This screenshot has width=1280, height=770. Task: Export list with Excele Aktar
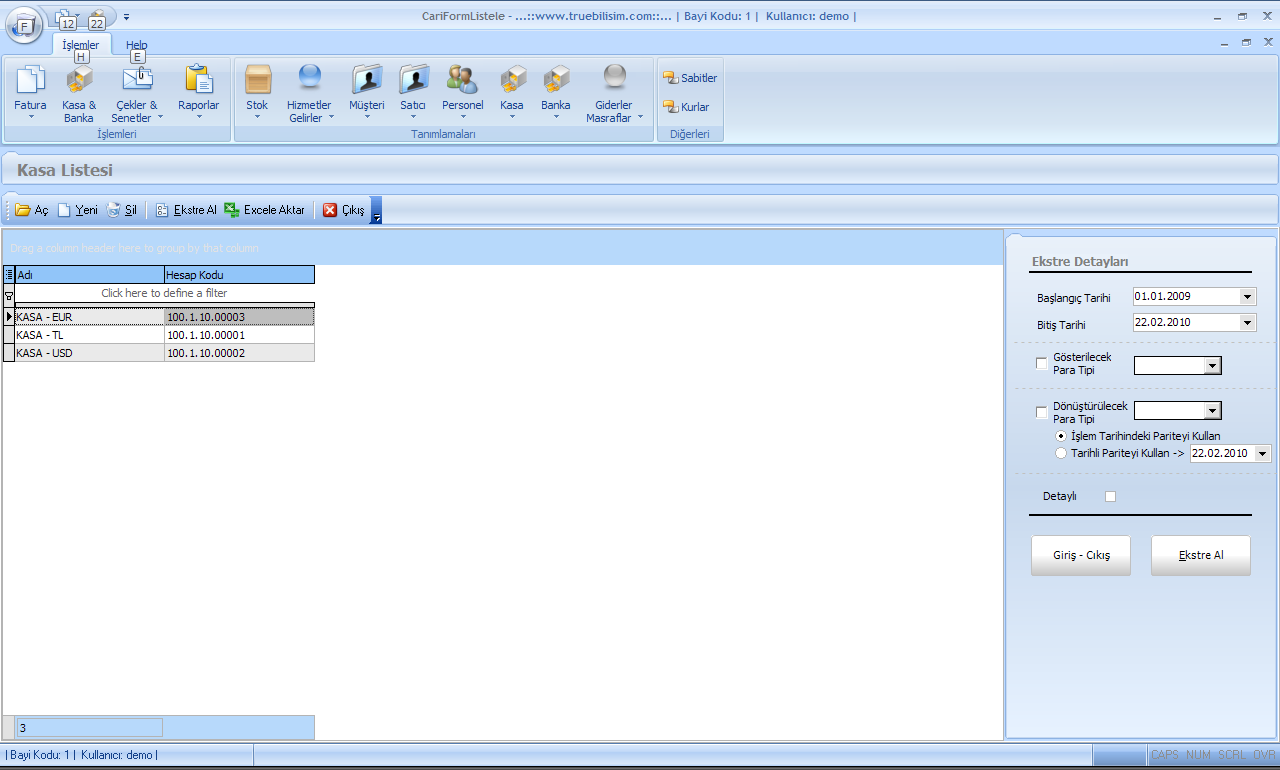(x=265, y=210)
